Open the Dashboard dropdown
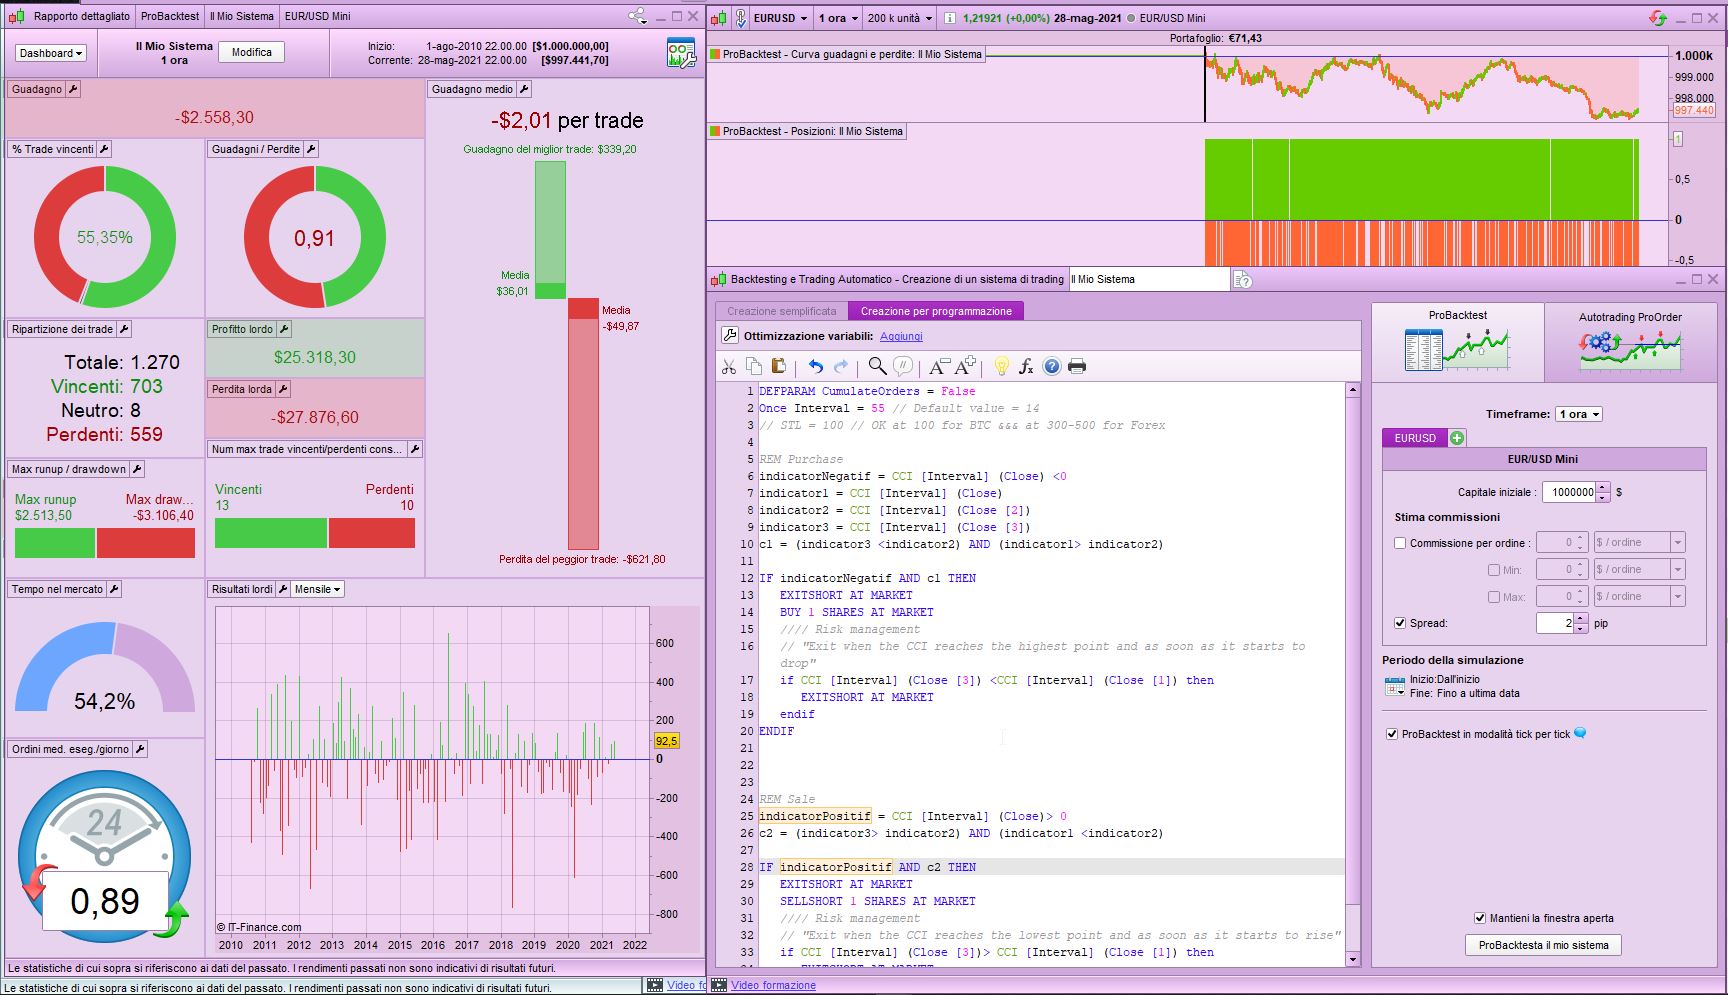This screenshot has width=1728, height=995. (51, 53)
